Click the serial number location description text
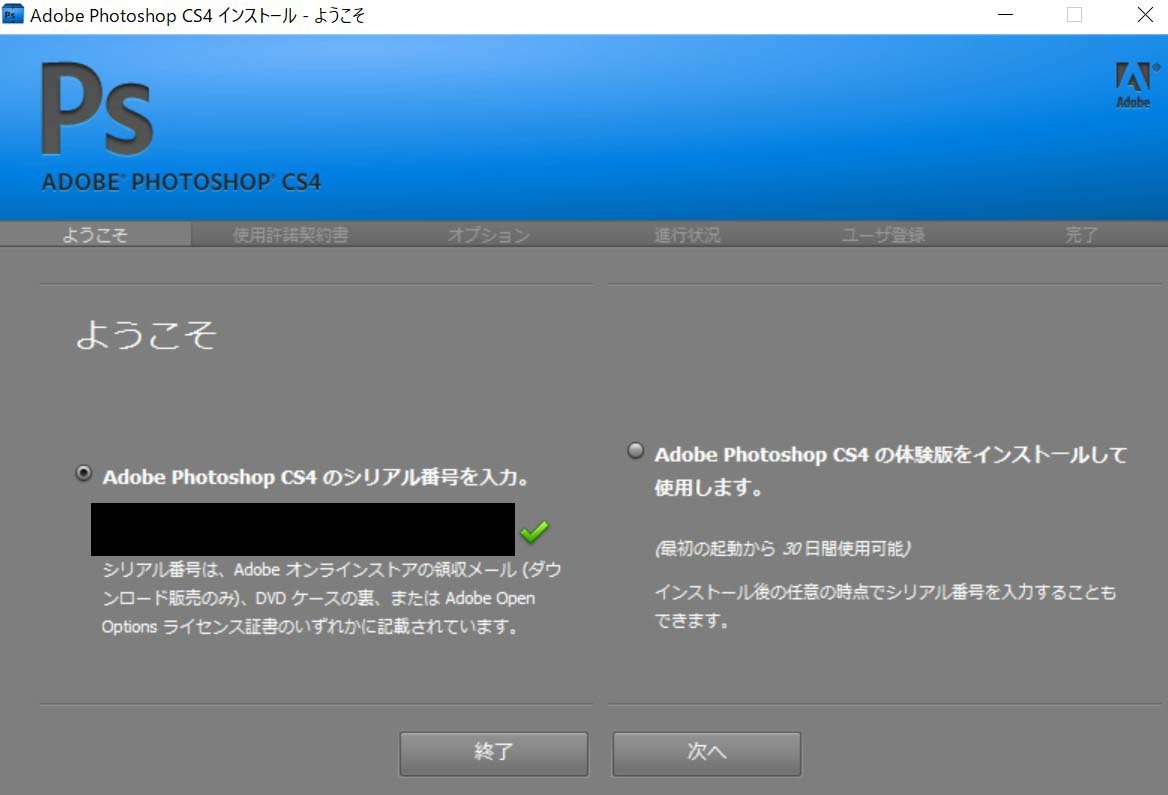 331,598
